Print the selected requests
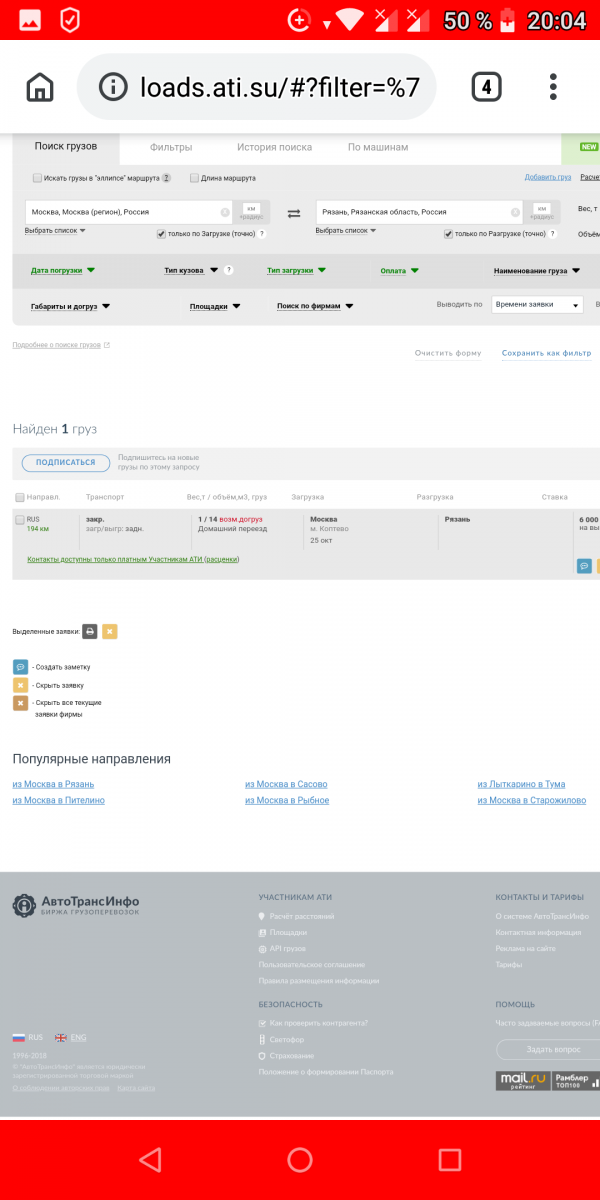The height and width of the screenshot is (1200, 600). coord(89,631)
